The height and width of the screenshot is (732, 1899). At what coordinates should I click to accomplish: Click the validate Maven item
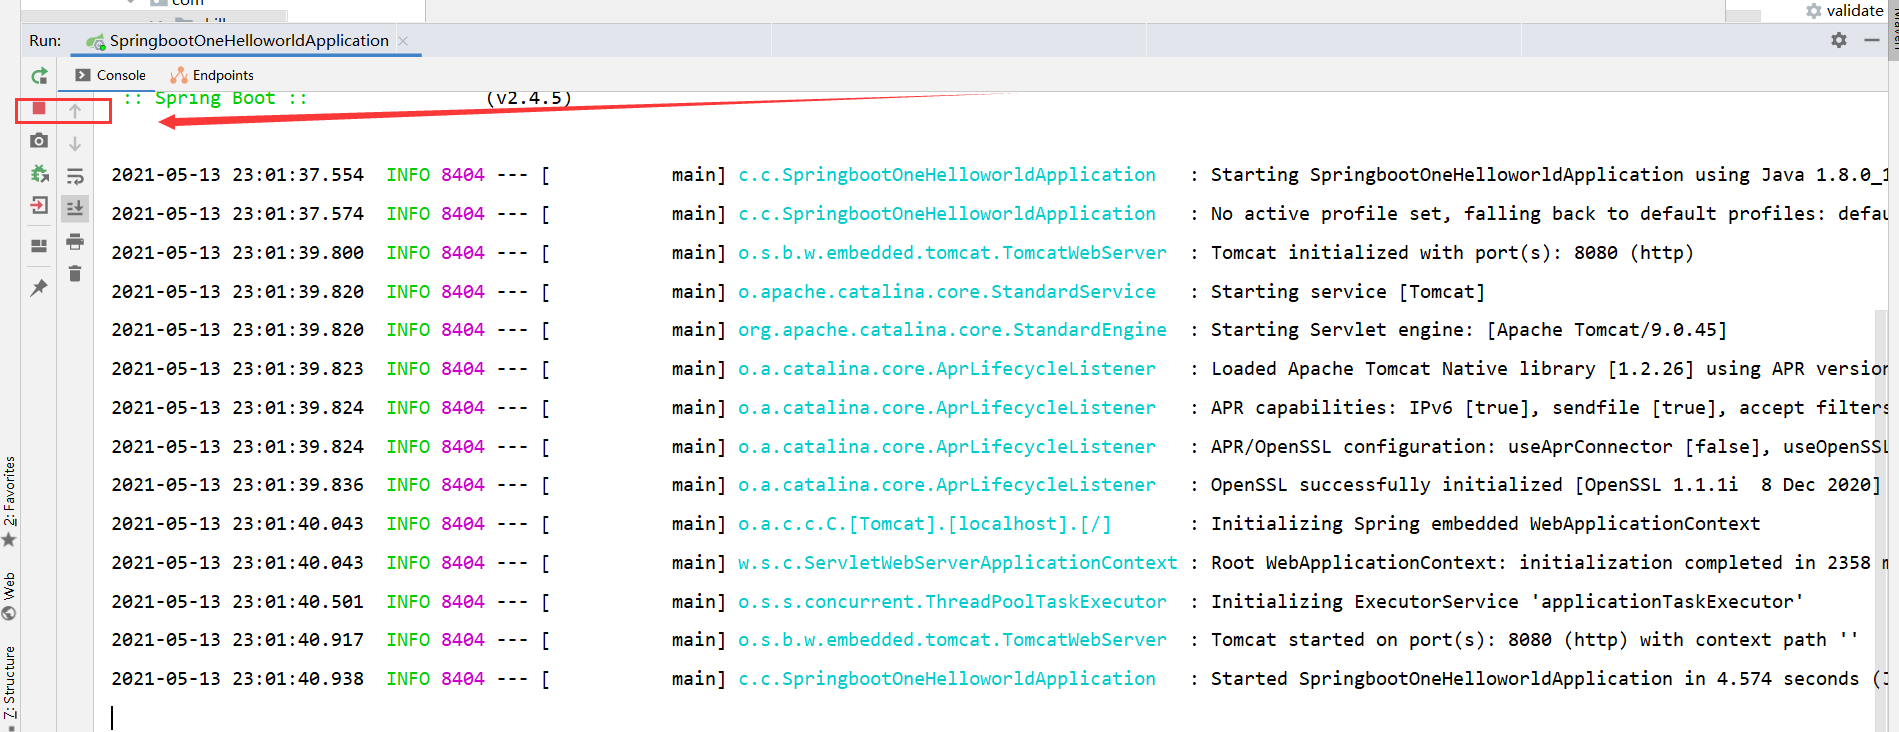tap(1844, 10)
